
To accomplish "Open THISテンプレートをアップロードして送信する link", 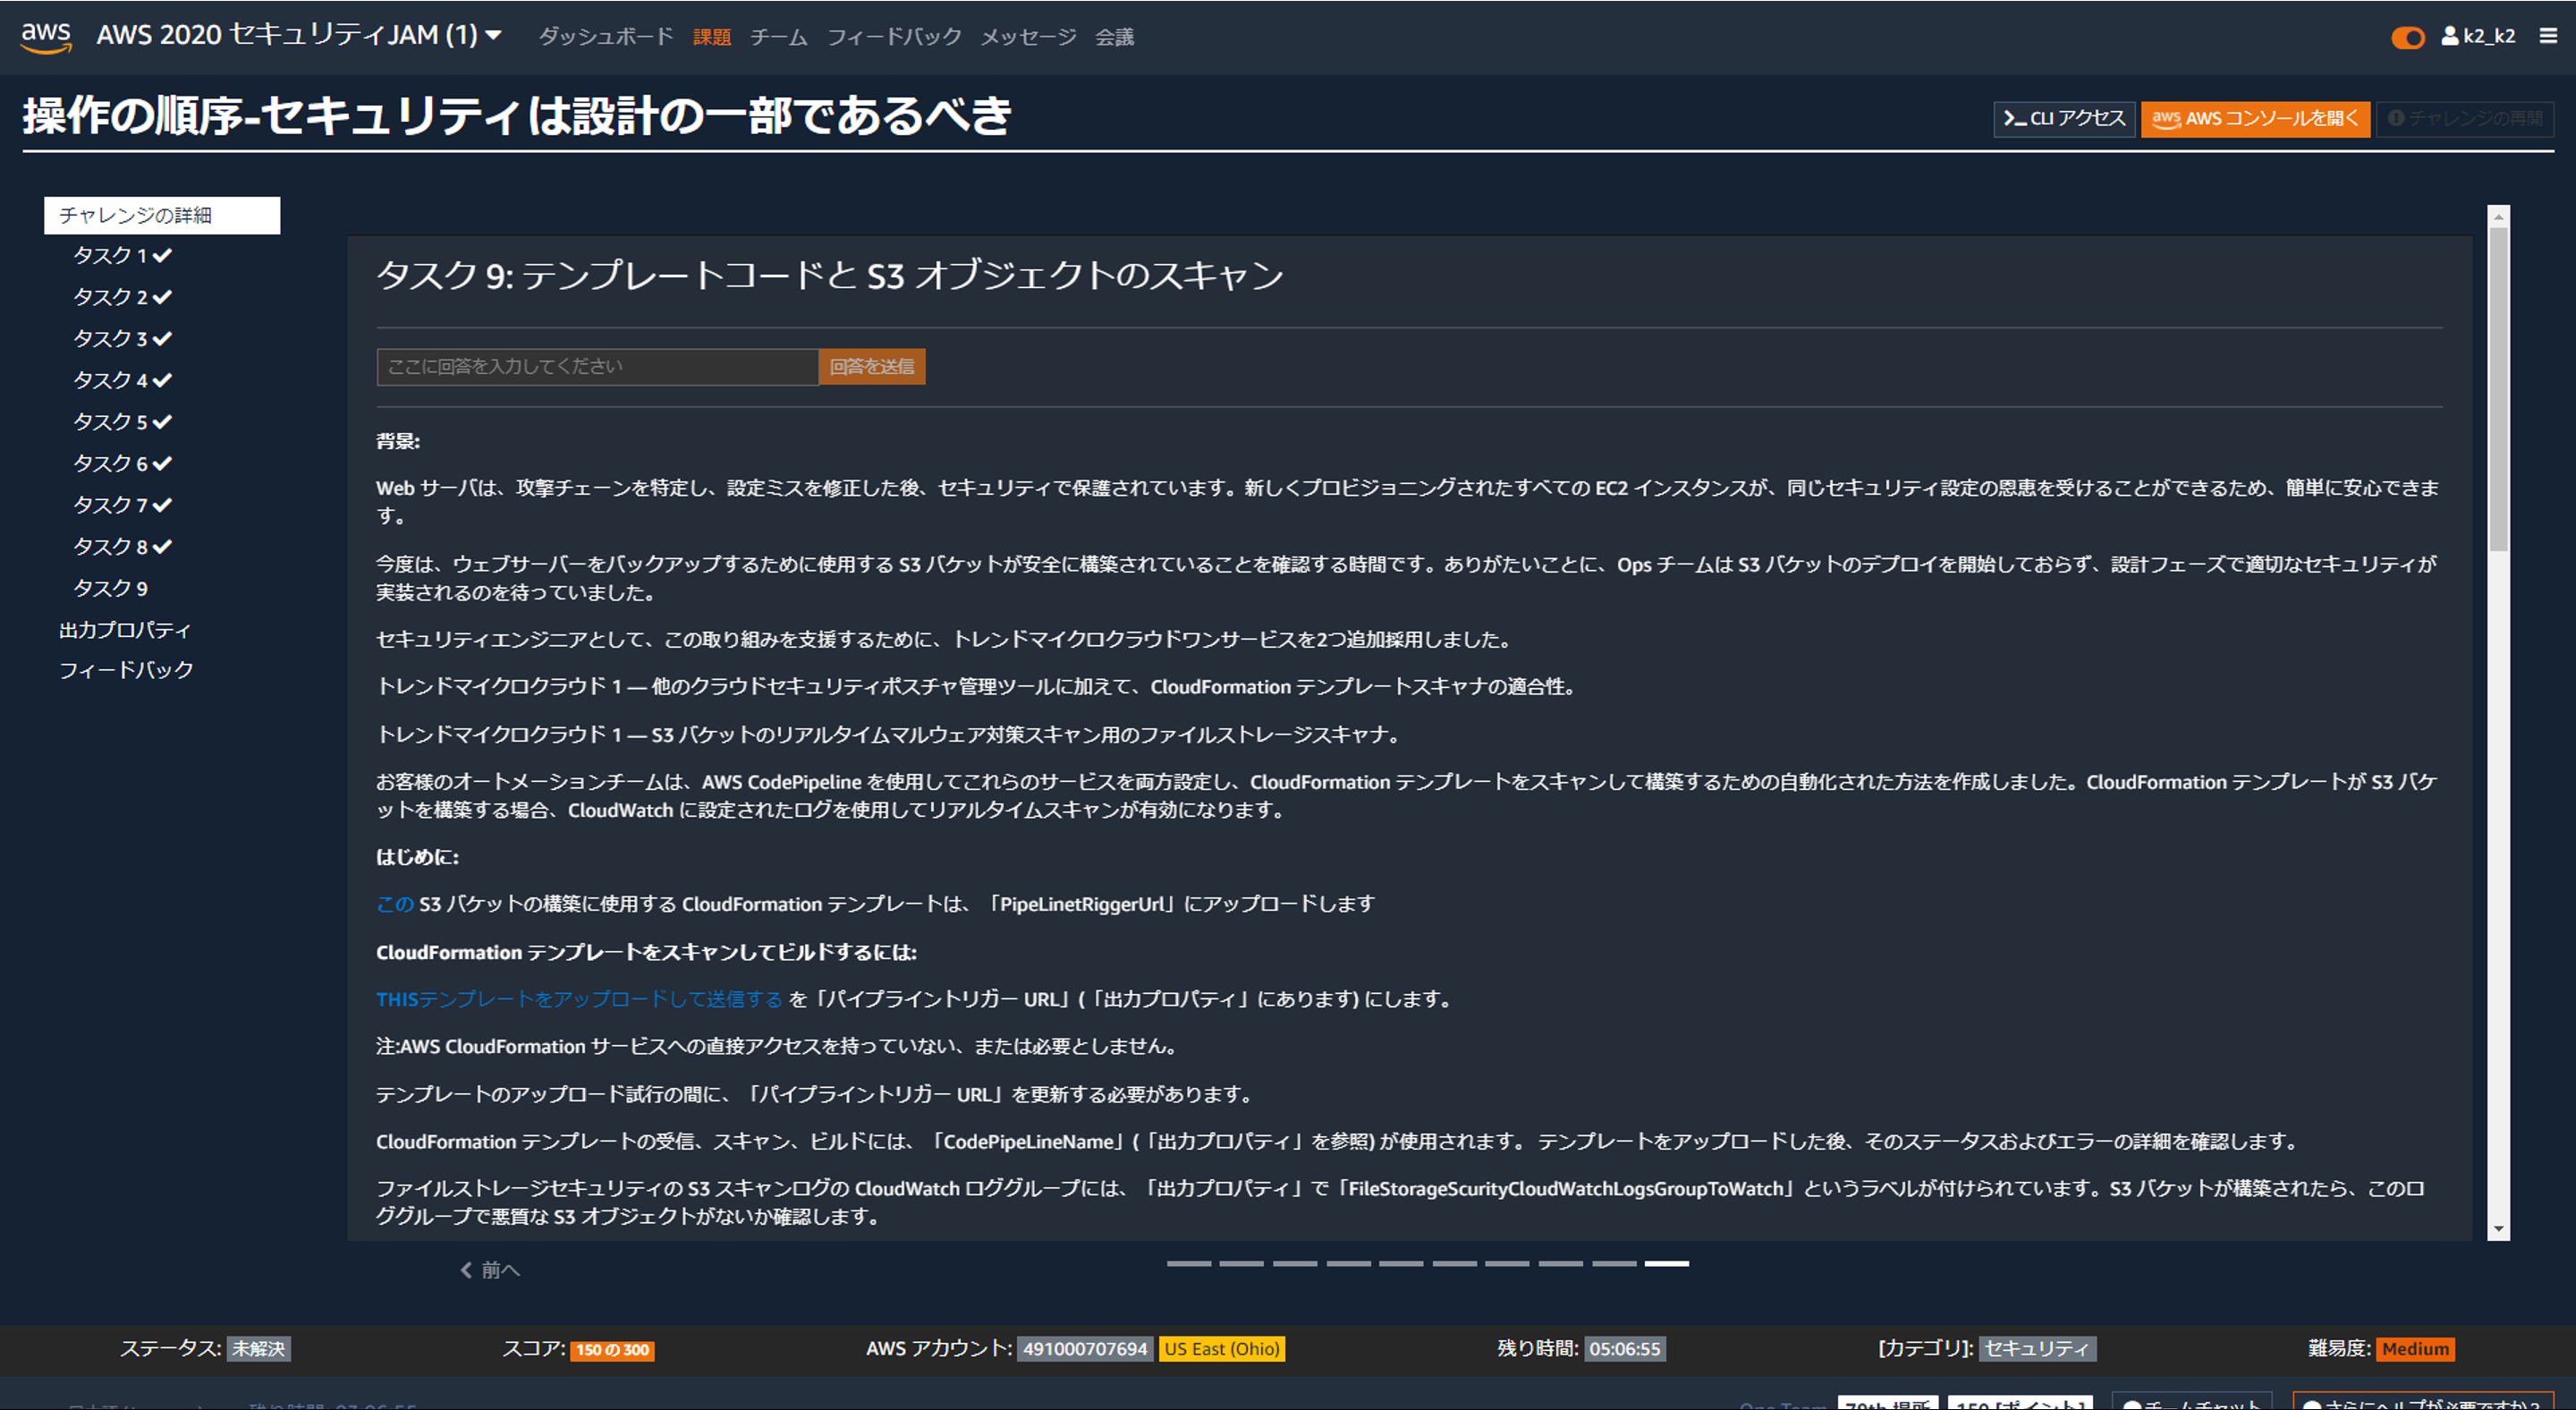I will (x=579, y=999).
